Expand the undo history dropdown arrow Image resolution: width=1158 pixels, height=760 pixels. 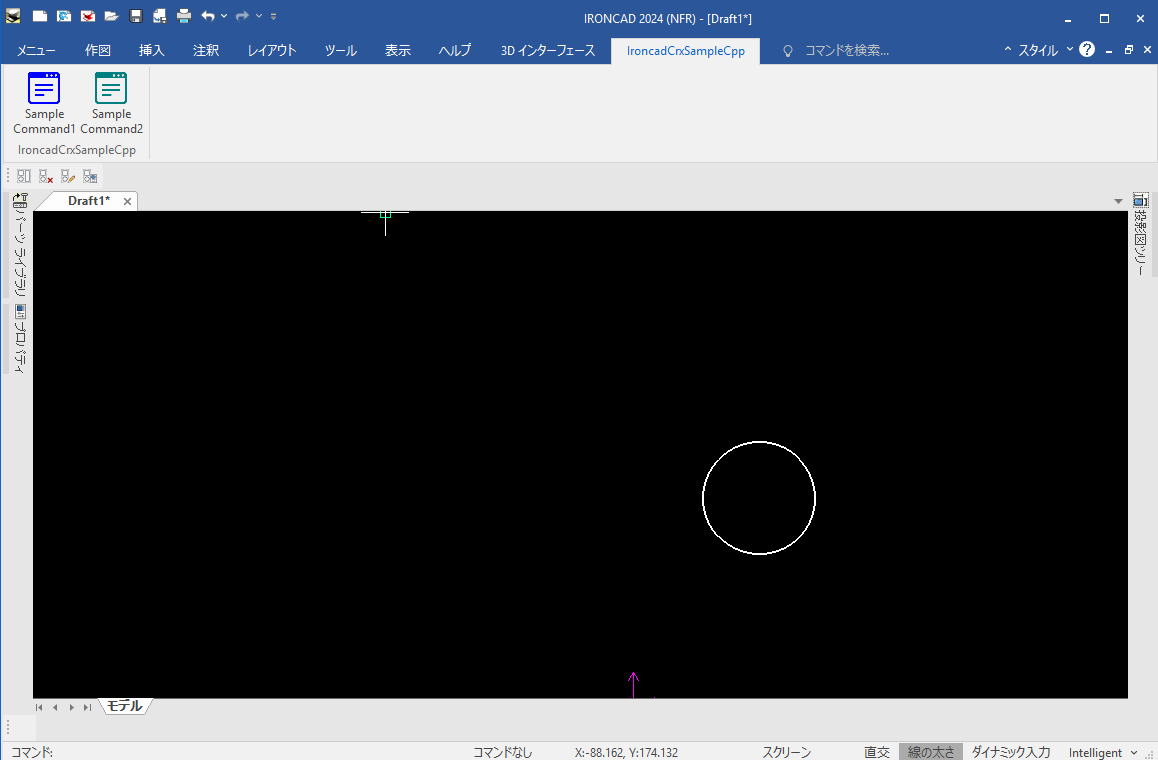tap(224, 16)
